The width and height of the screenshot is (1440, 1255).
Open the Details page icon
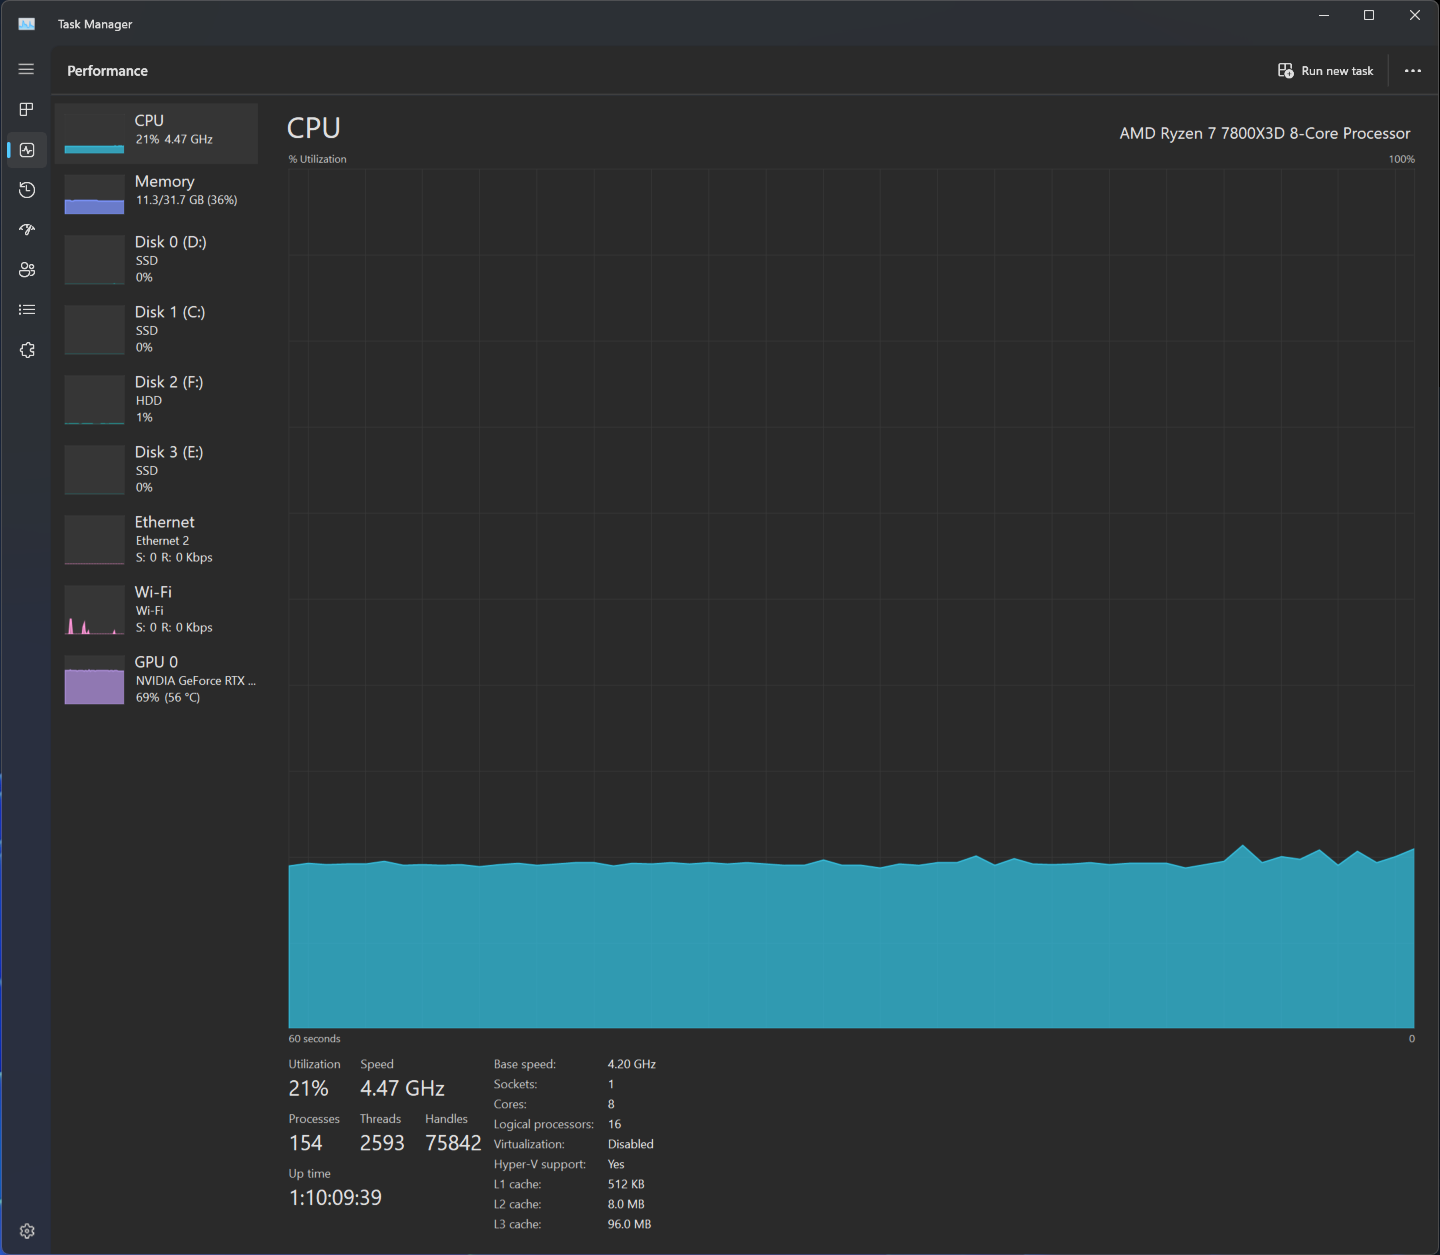point(27,310)
